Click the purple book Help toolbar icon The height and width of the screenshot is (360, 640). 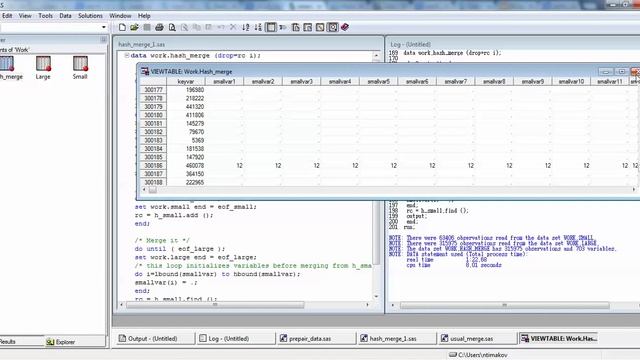click(345, 27)
